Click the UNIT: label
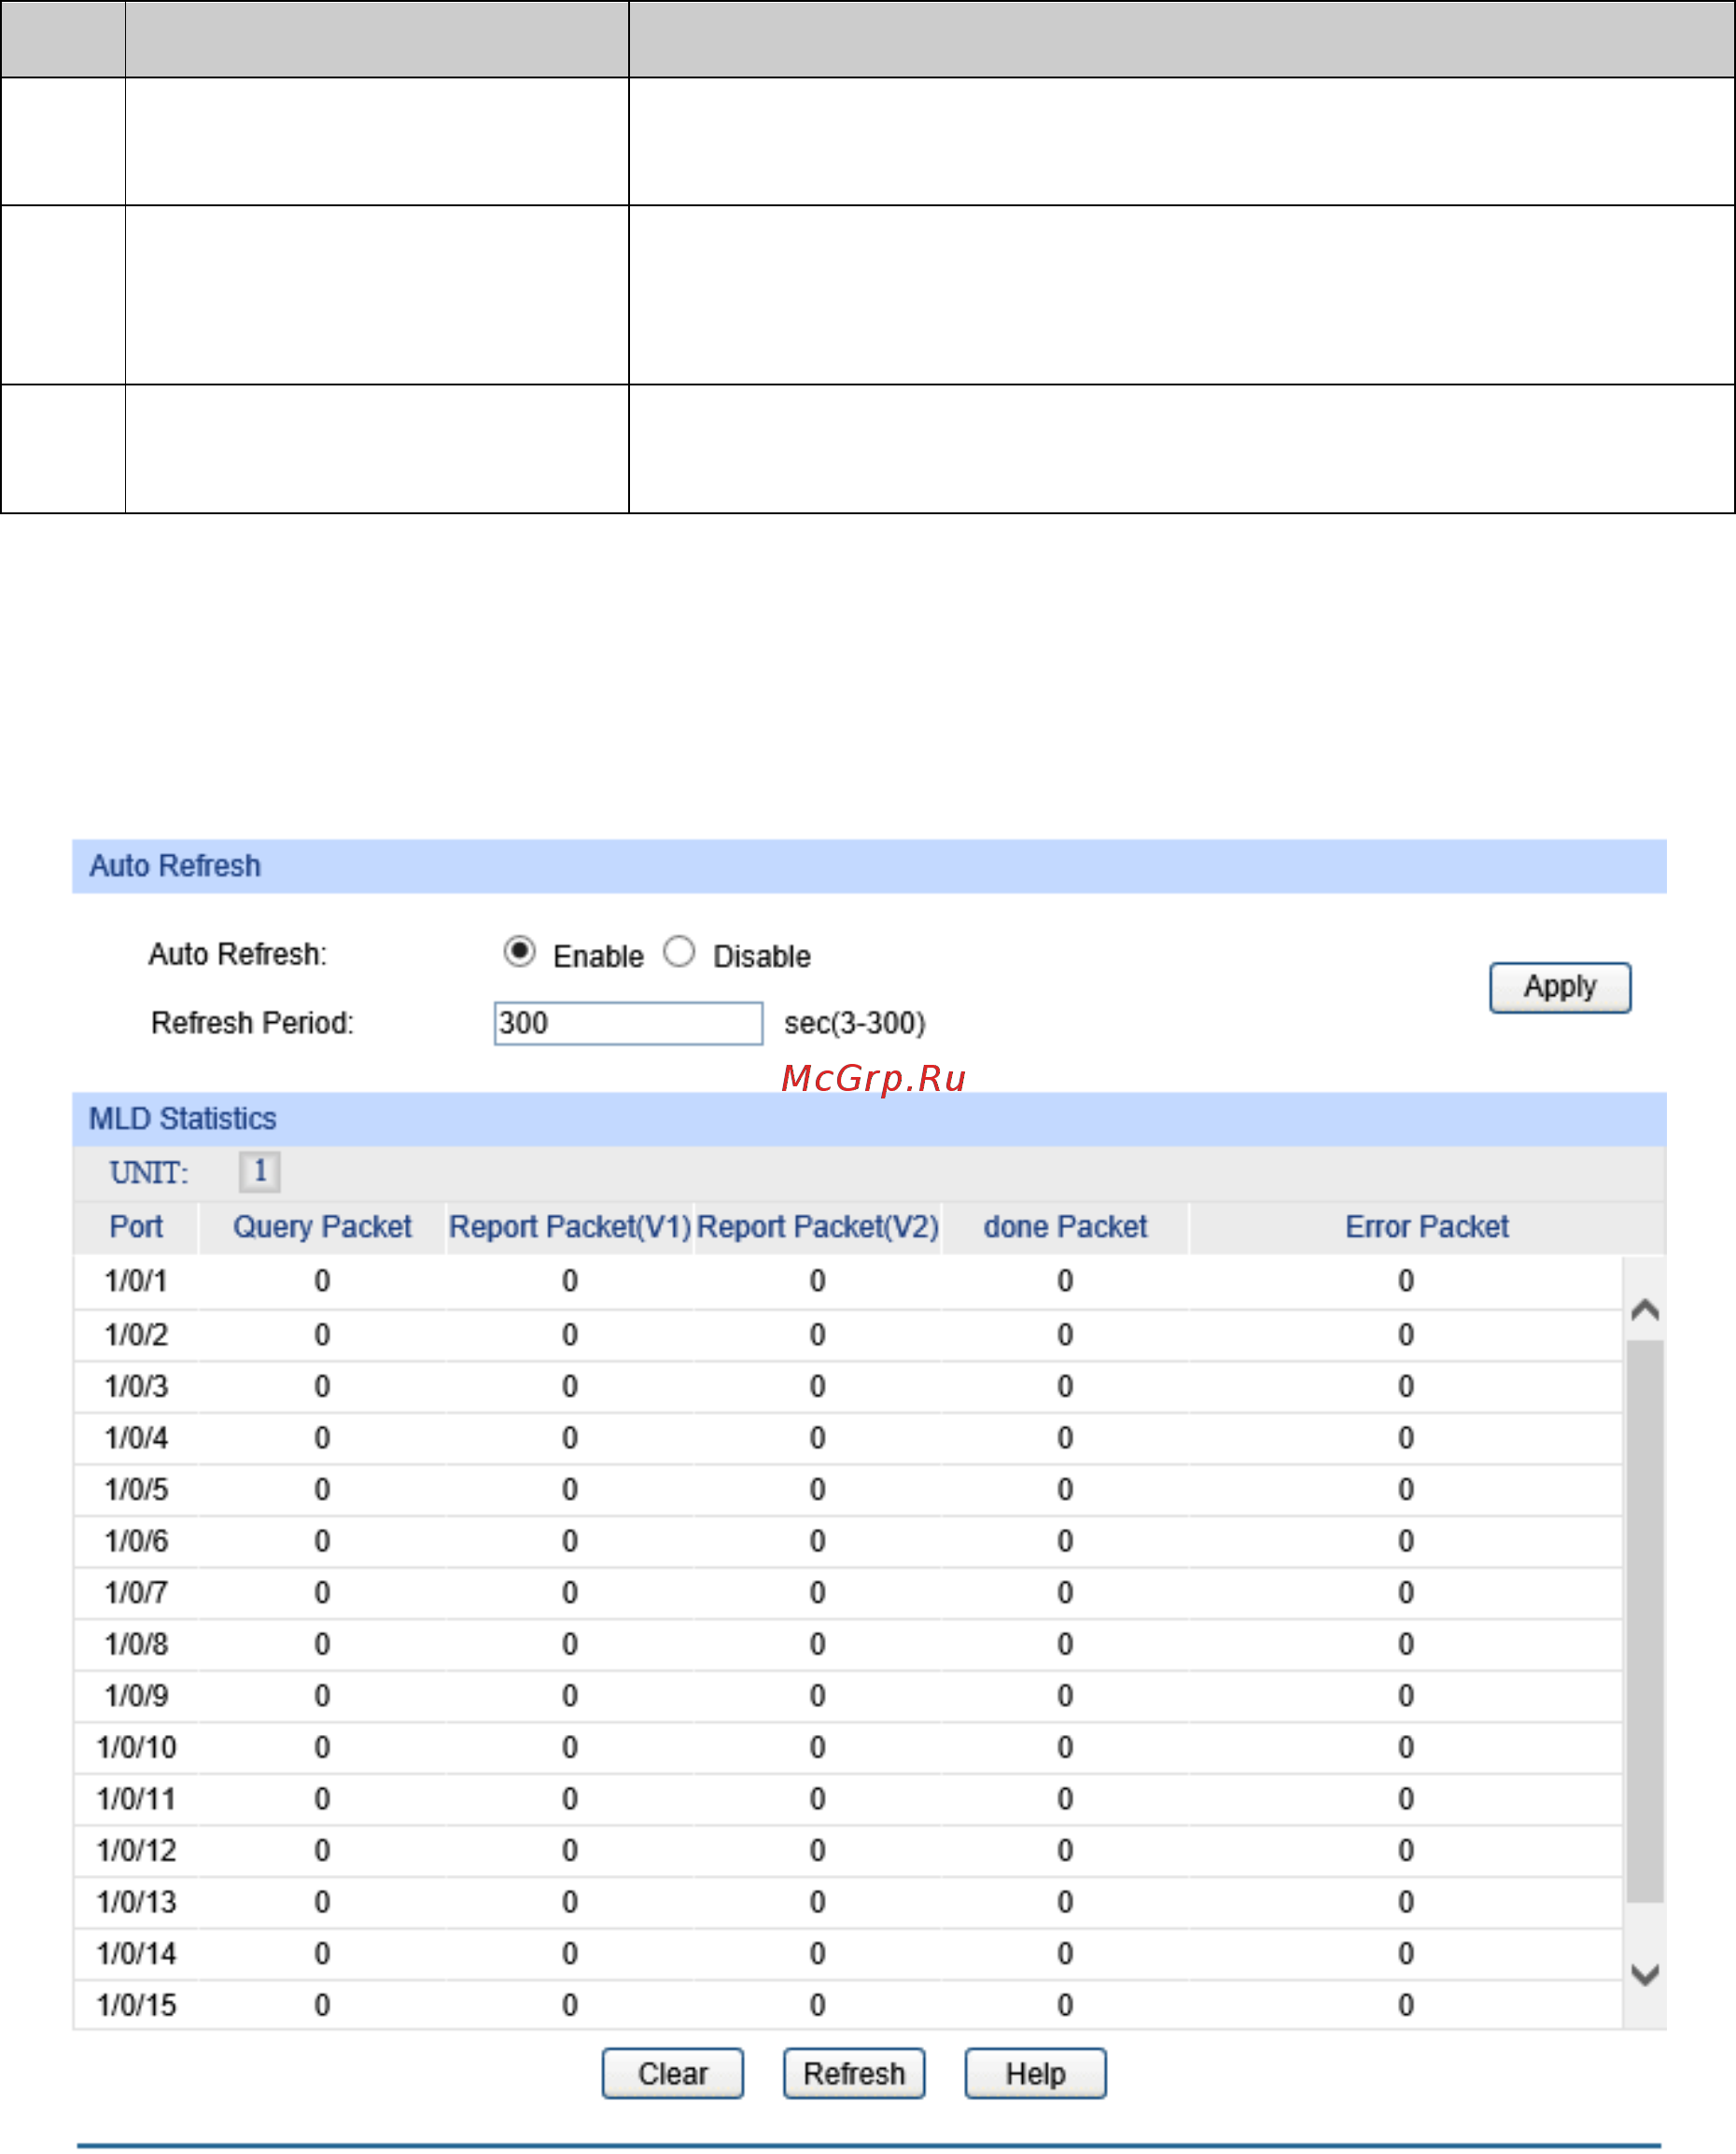 [149, 1172]
